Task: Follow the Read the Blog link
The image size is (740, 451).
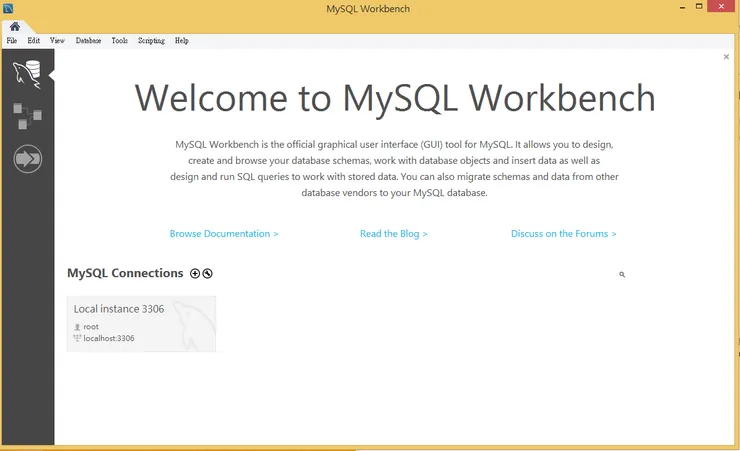Action: (393, 234)
